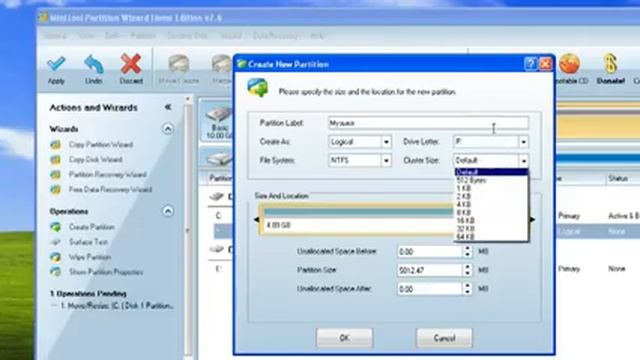Click the Undo arrow icon
640x360 pixels.
coord(93,64)
